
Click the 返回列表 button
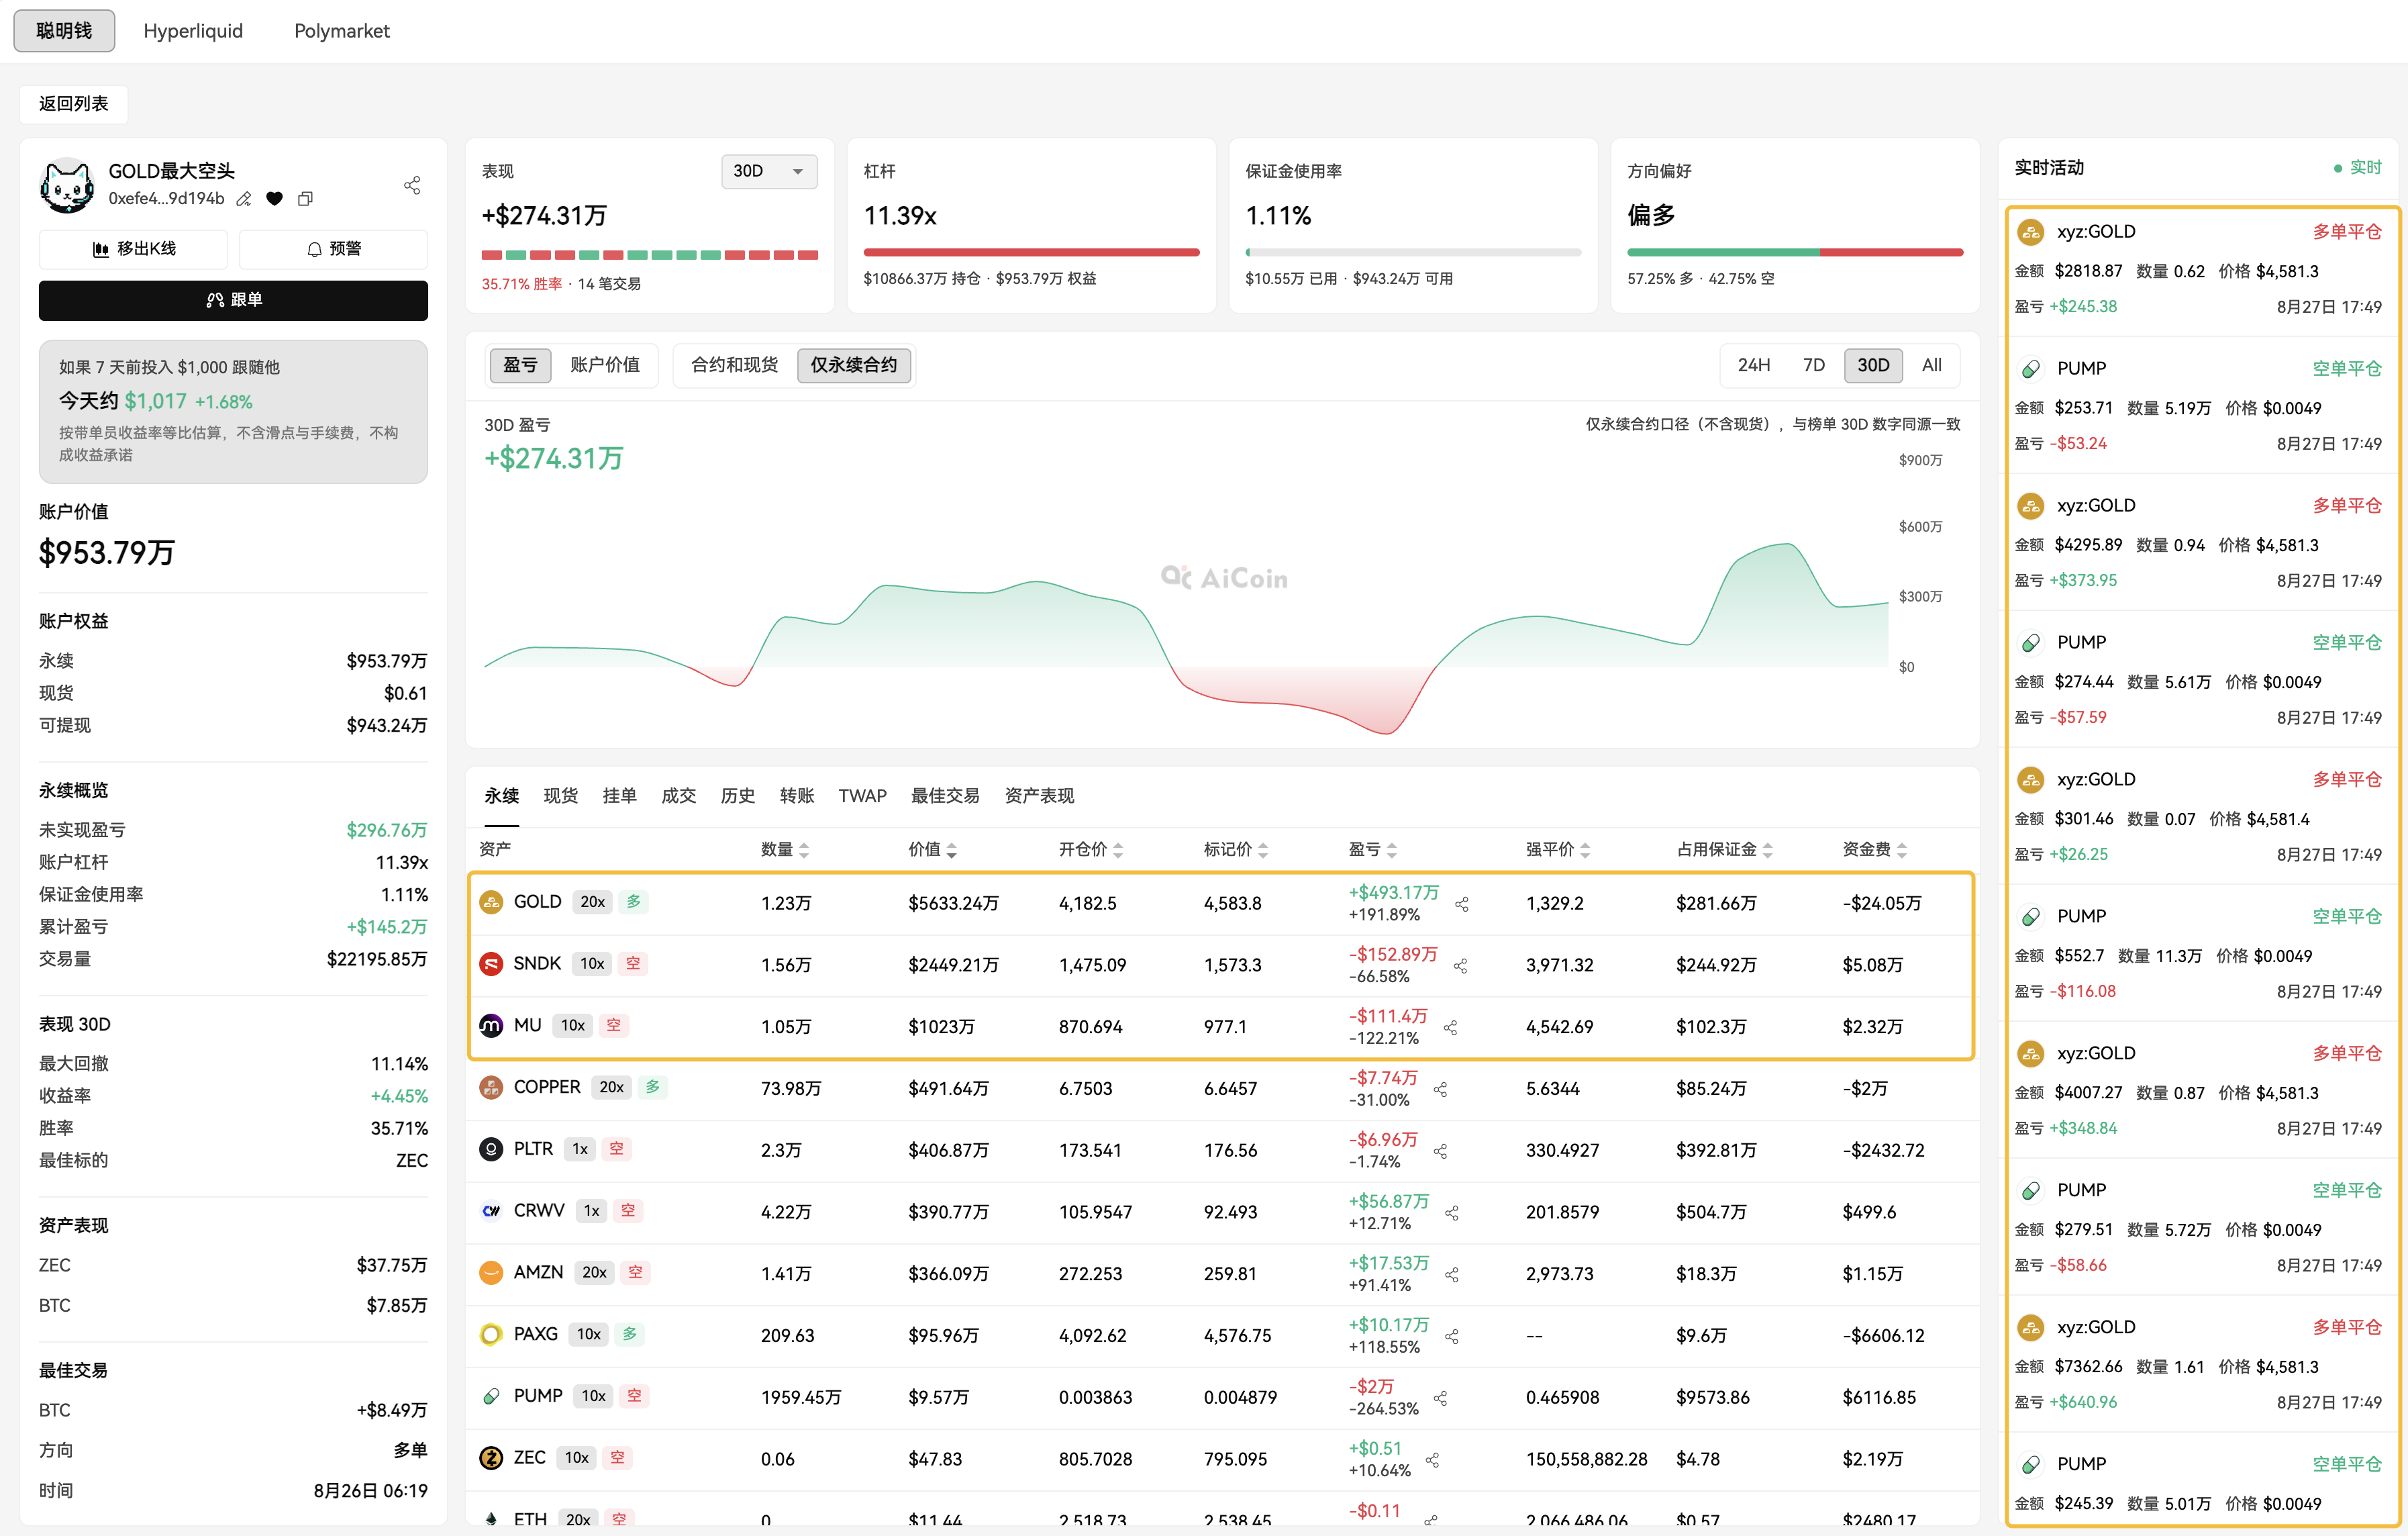pyautogui.click(x=73, y=104)
